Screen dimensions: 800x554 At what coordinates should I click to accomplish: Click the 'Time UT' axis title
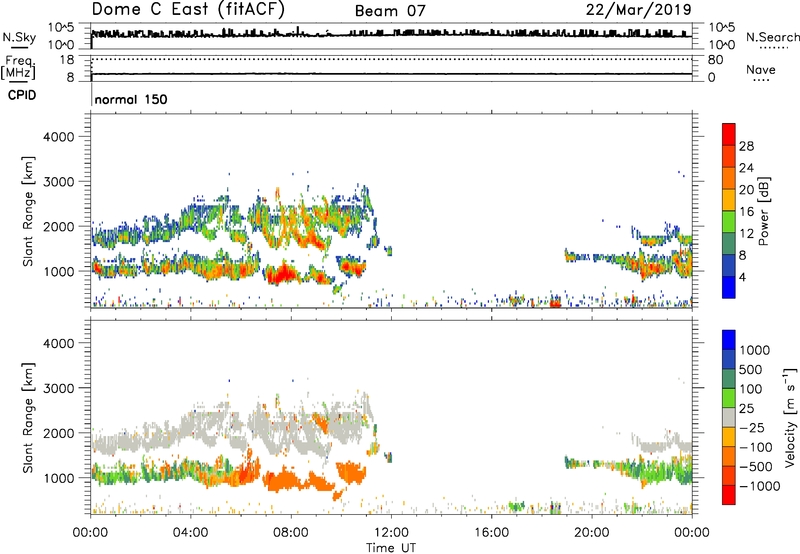click(391, 548)
